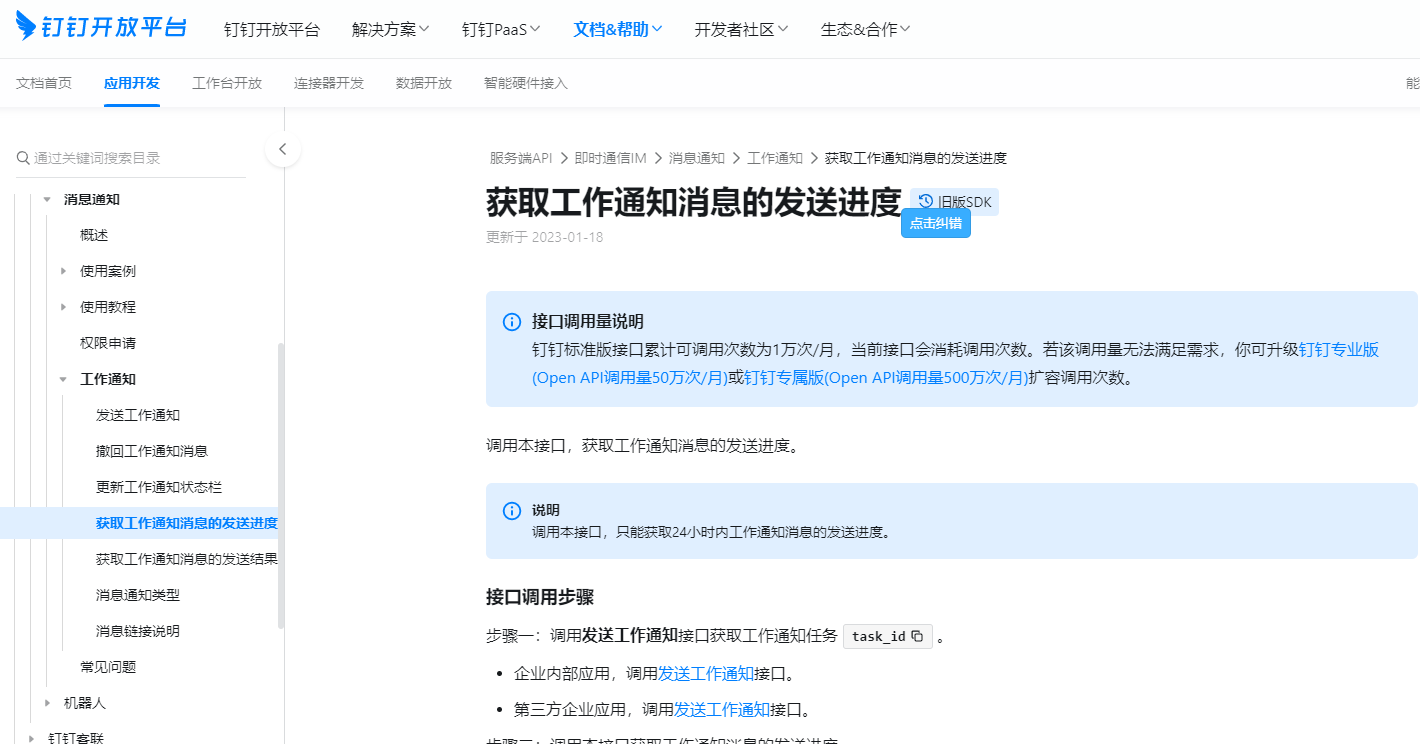The width and height of the screenshot is (1420, 744).
Task: Switch to the 应用开发 tab
Action: click(132, 83)
